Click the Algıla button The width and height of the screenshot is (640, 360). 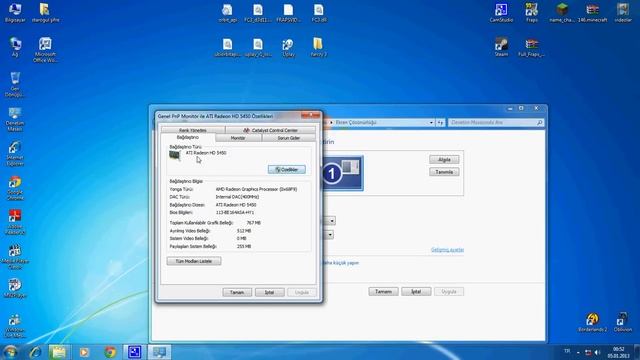point(444,160)
